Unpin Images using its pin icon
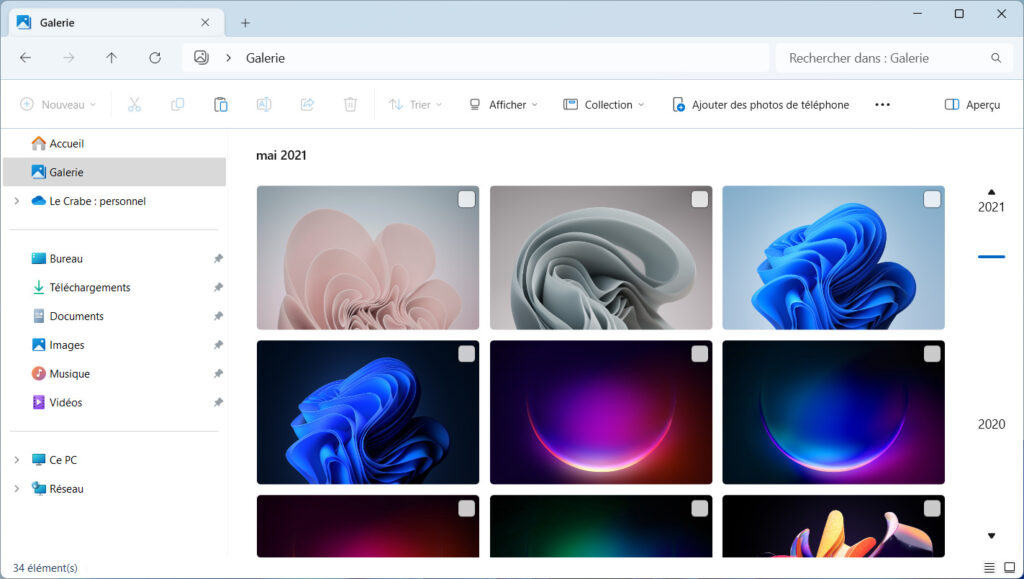1024x579 pixels. click(x=218, y=345)
